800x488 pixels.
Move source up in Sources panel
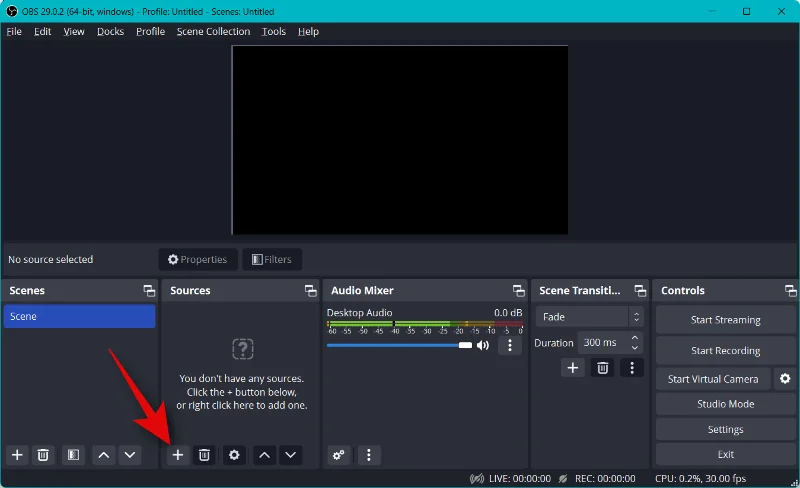[x=264, y=455]
